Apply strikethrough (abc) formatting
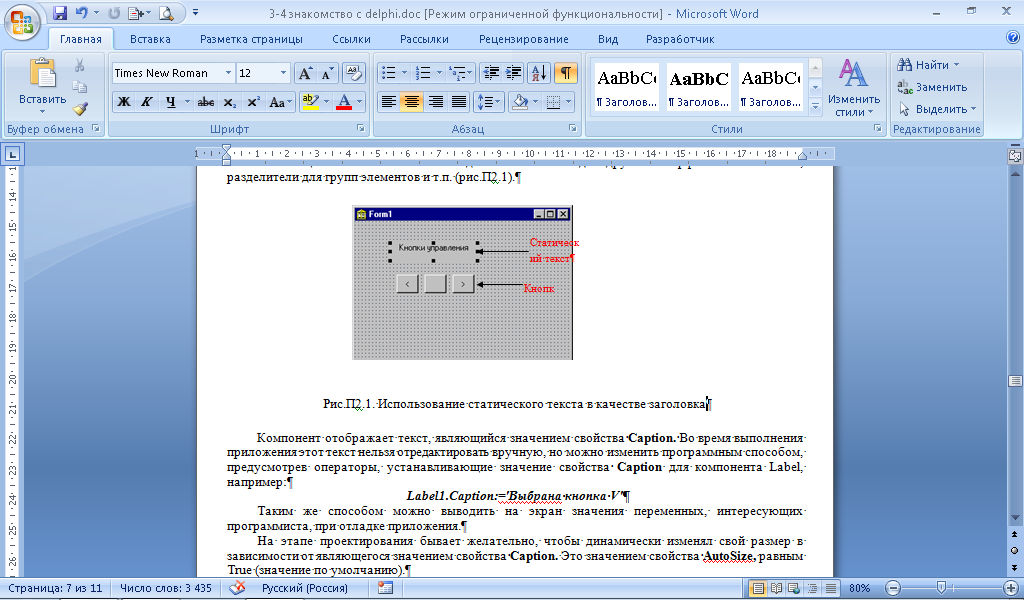Viewport: 1024px width, 600px height. (x=206, y=102)
